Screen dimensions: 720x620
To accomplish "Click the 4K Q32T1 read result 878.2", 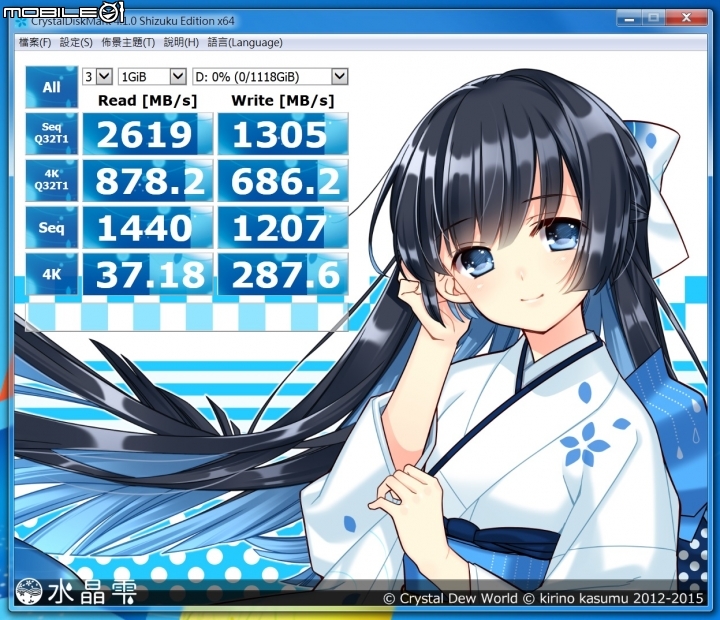I will point(147,180).
